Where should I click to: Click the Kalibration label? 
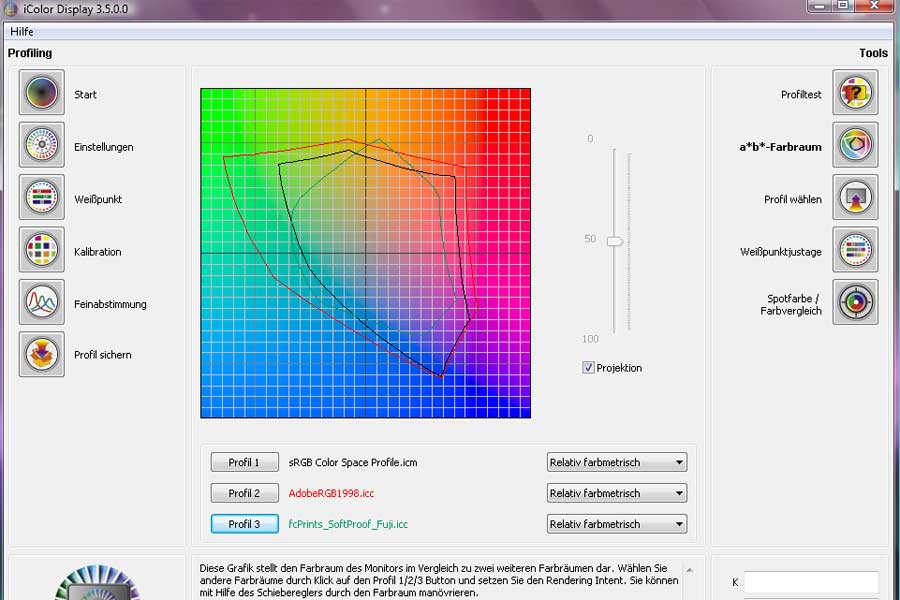point(98,251)
